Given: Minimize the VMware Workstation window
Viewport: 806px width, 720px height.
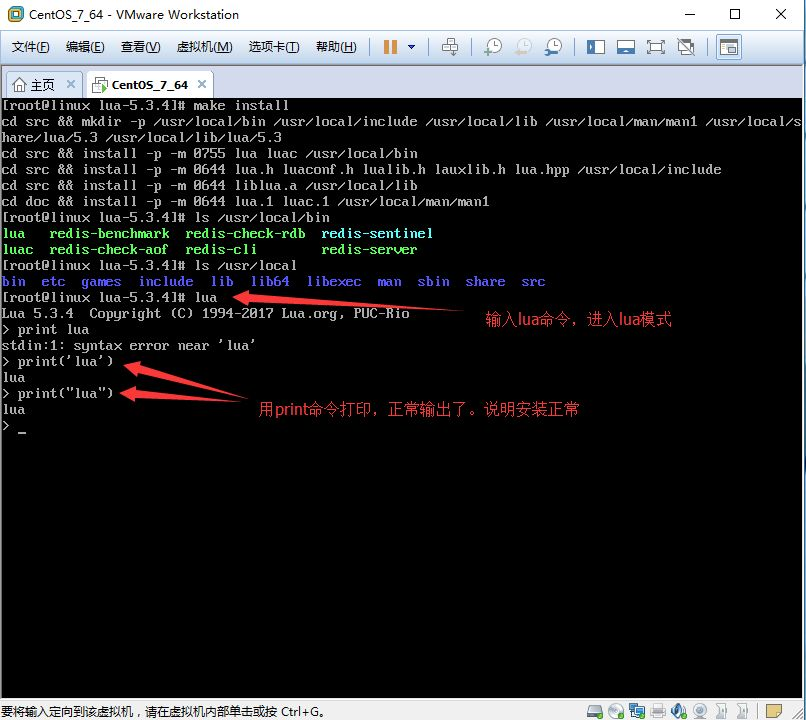Looking at the screenshot, I should coord(690,14).
